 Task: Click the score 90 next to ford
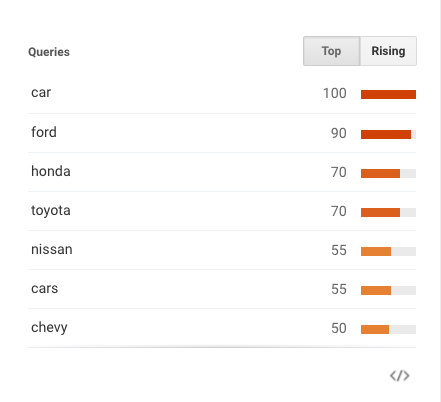click(339, 133)
